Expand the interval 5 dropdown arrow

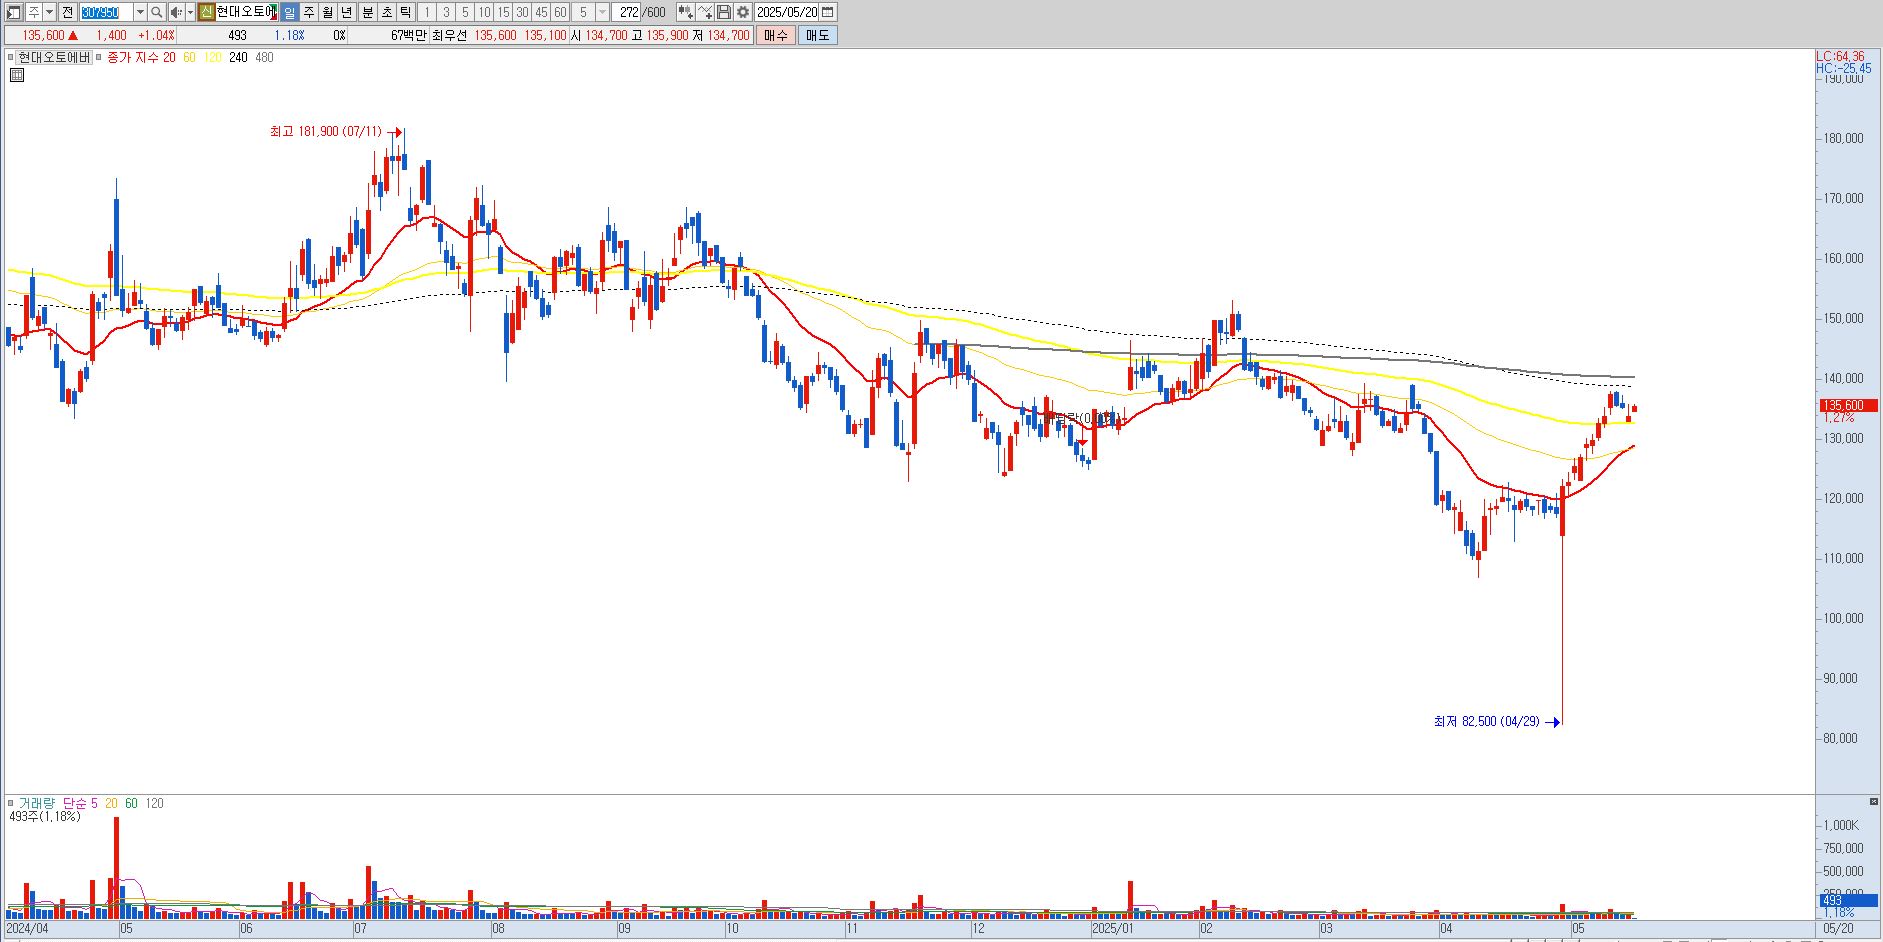[x=602, y=12]
